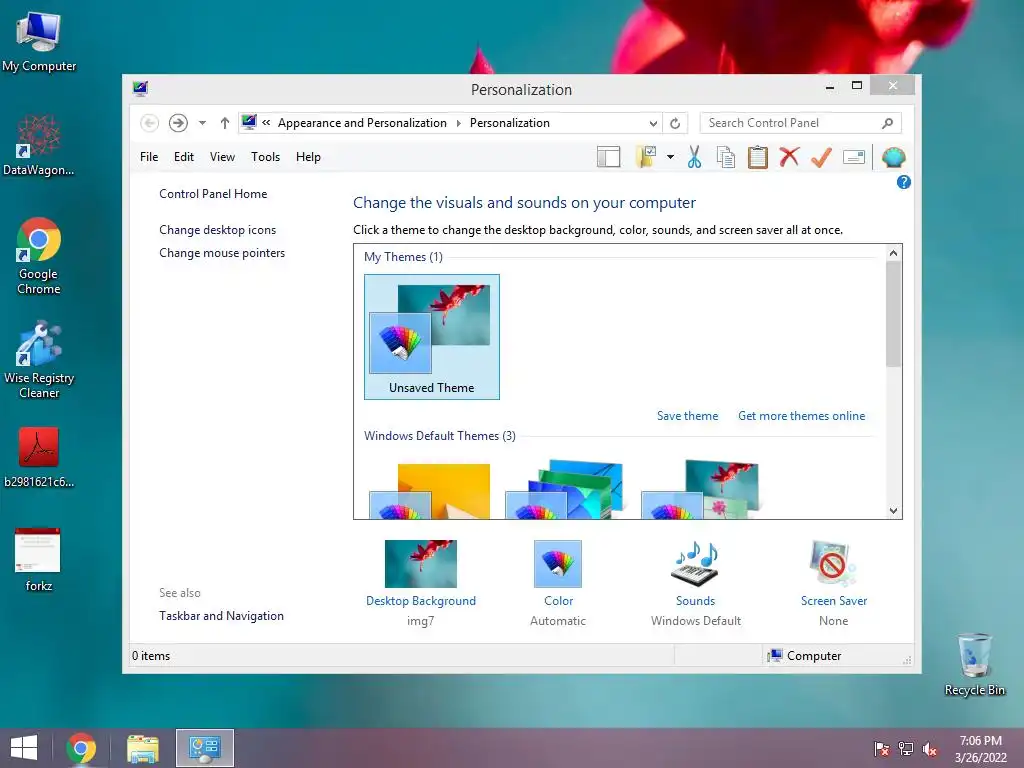Select the yellow Windows default theme
This screenshot has height=768, width=1024.
click(x=430, y=490)
